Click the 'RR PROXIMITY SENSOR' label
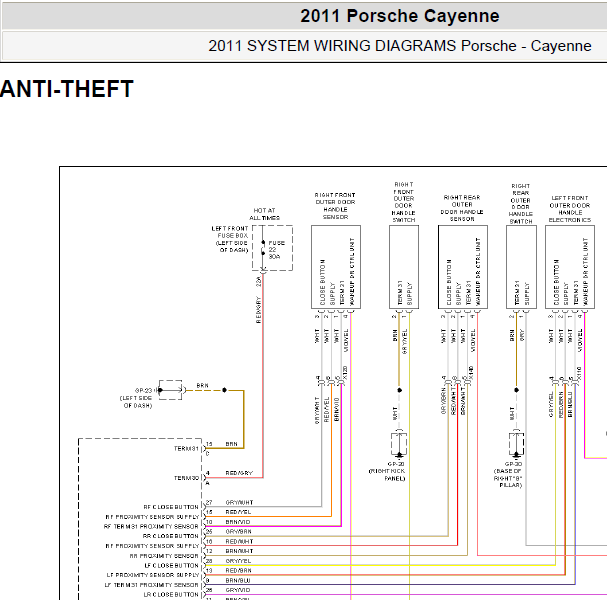This screenshot has height=600, width=607. click(164, 556)
